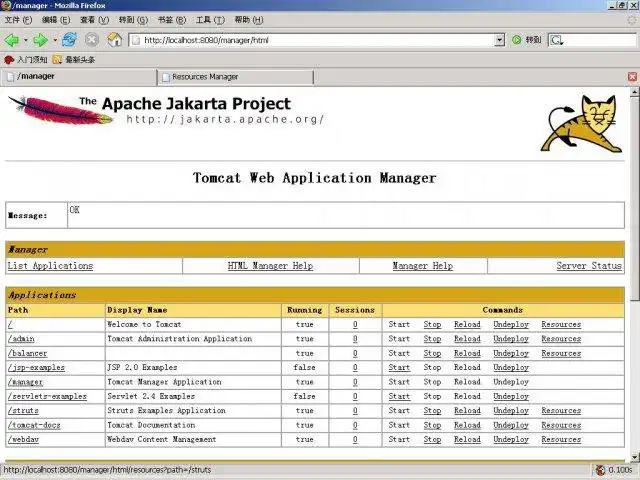The height and width of the screenshot is (480, 640).
Task: Click the green Forward arrow button
Action: (x=40, y=40)
